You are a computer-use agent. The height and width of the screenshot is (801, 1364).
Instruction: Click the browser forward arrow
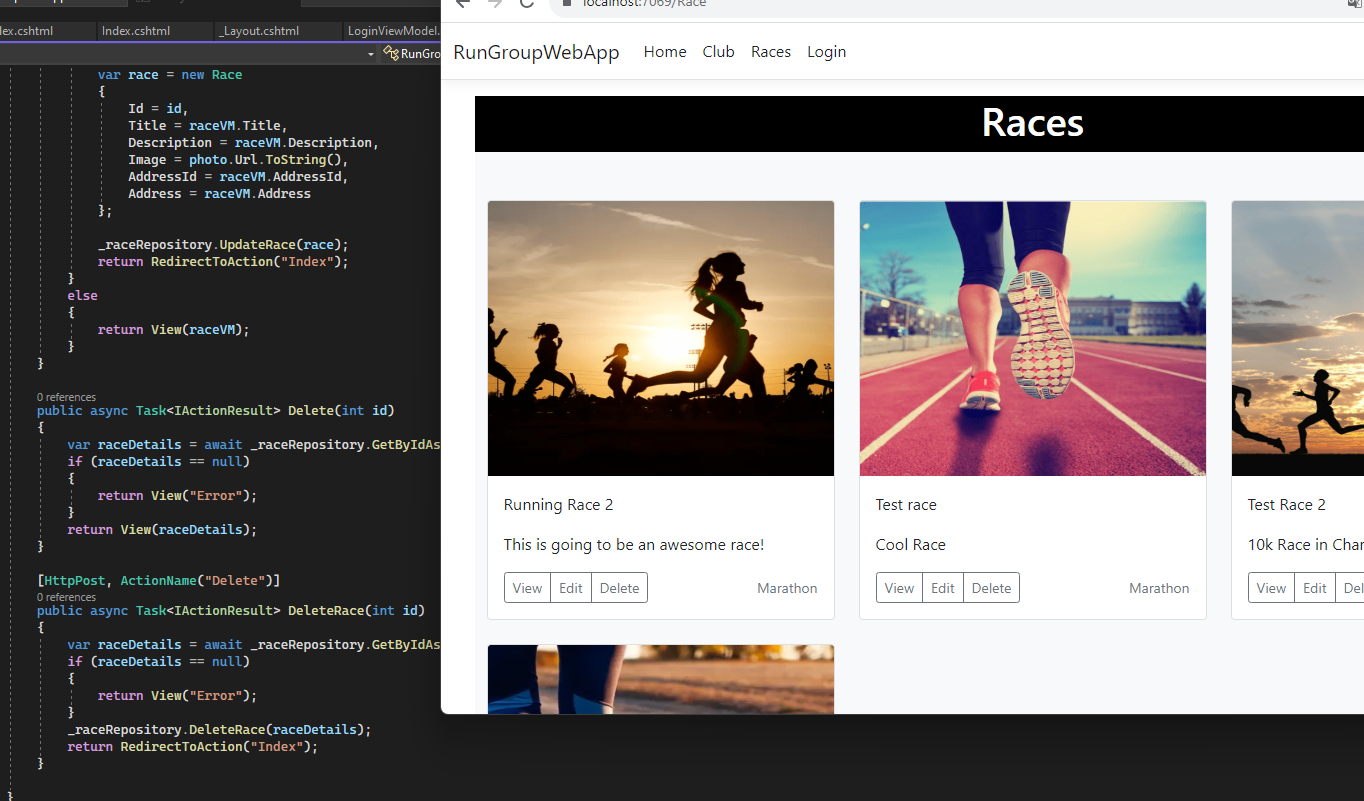[x=495, y=4]
